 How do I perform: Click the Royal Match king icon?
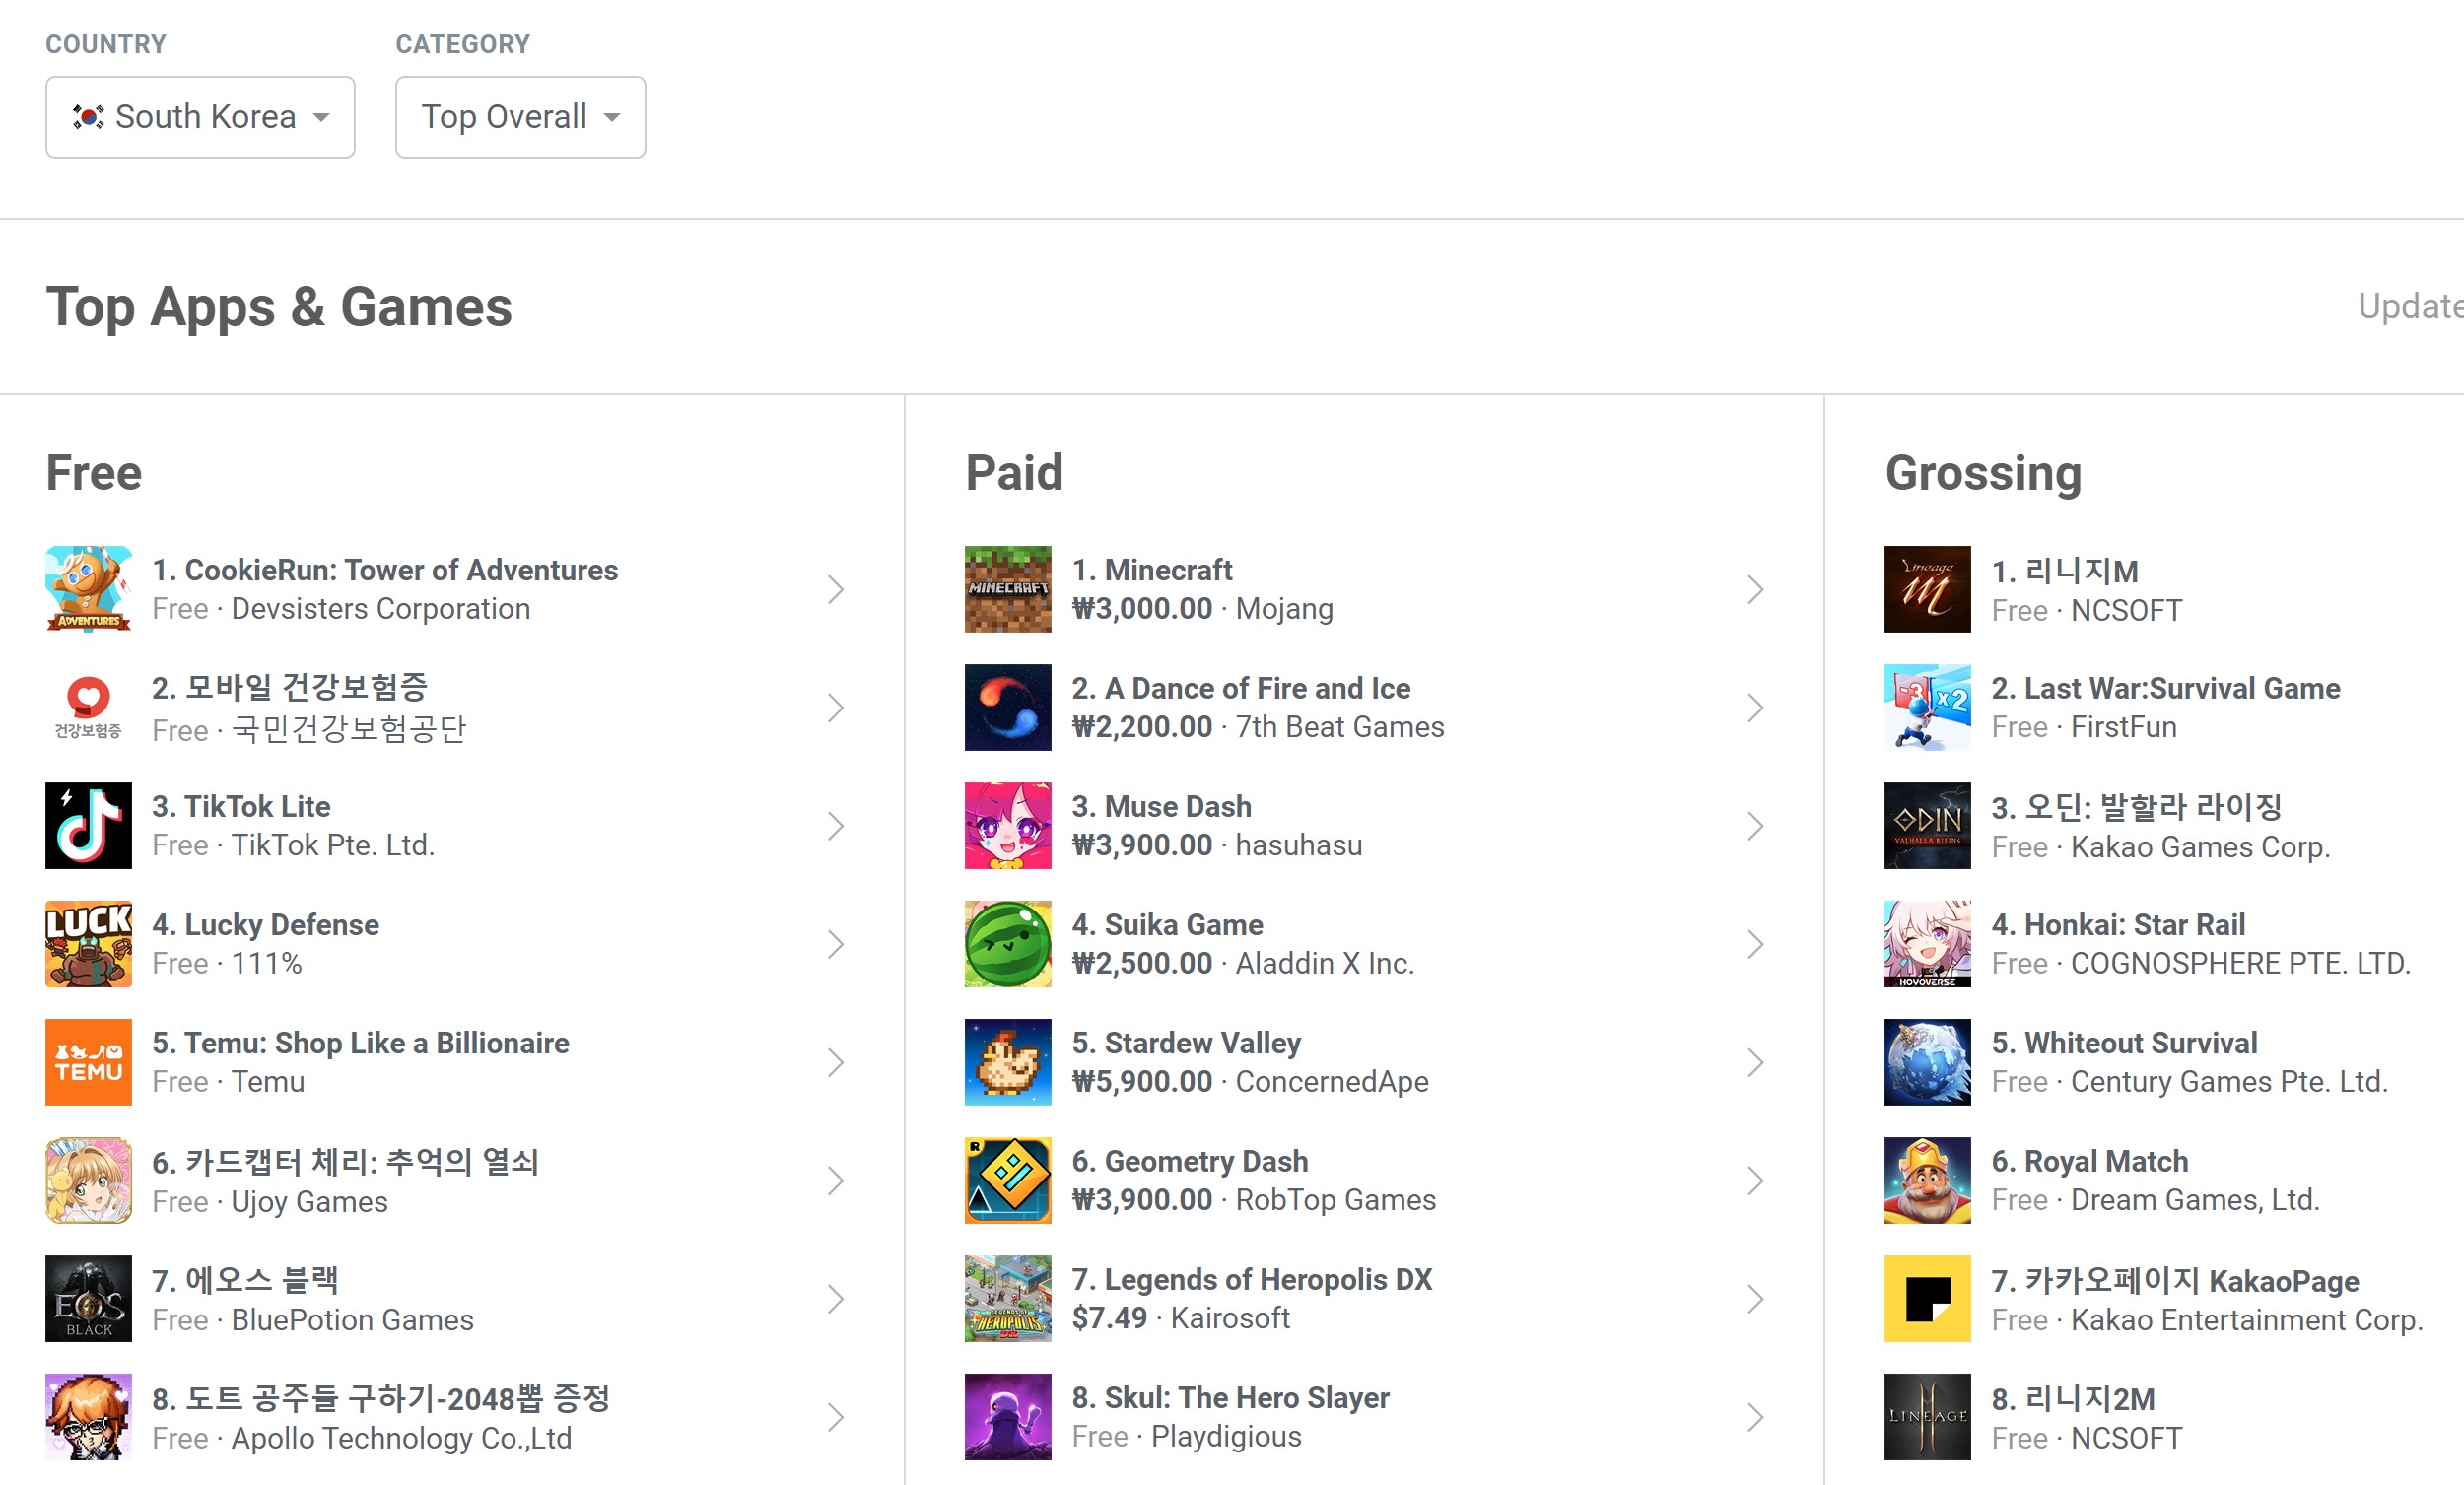click(x=1926, y=1180)
